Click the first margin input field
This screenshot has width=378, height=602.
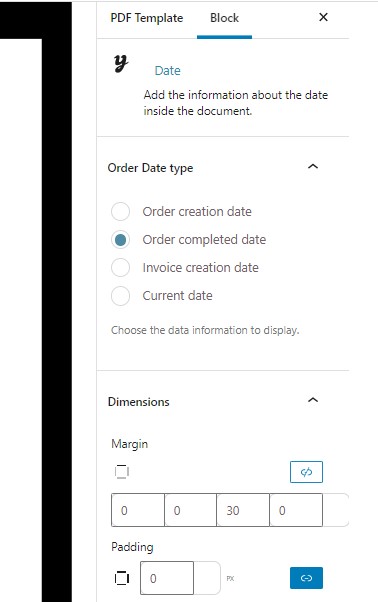138,510
